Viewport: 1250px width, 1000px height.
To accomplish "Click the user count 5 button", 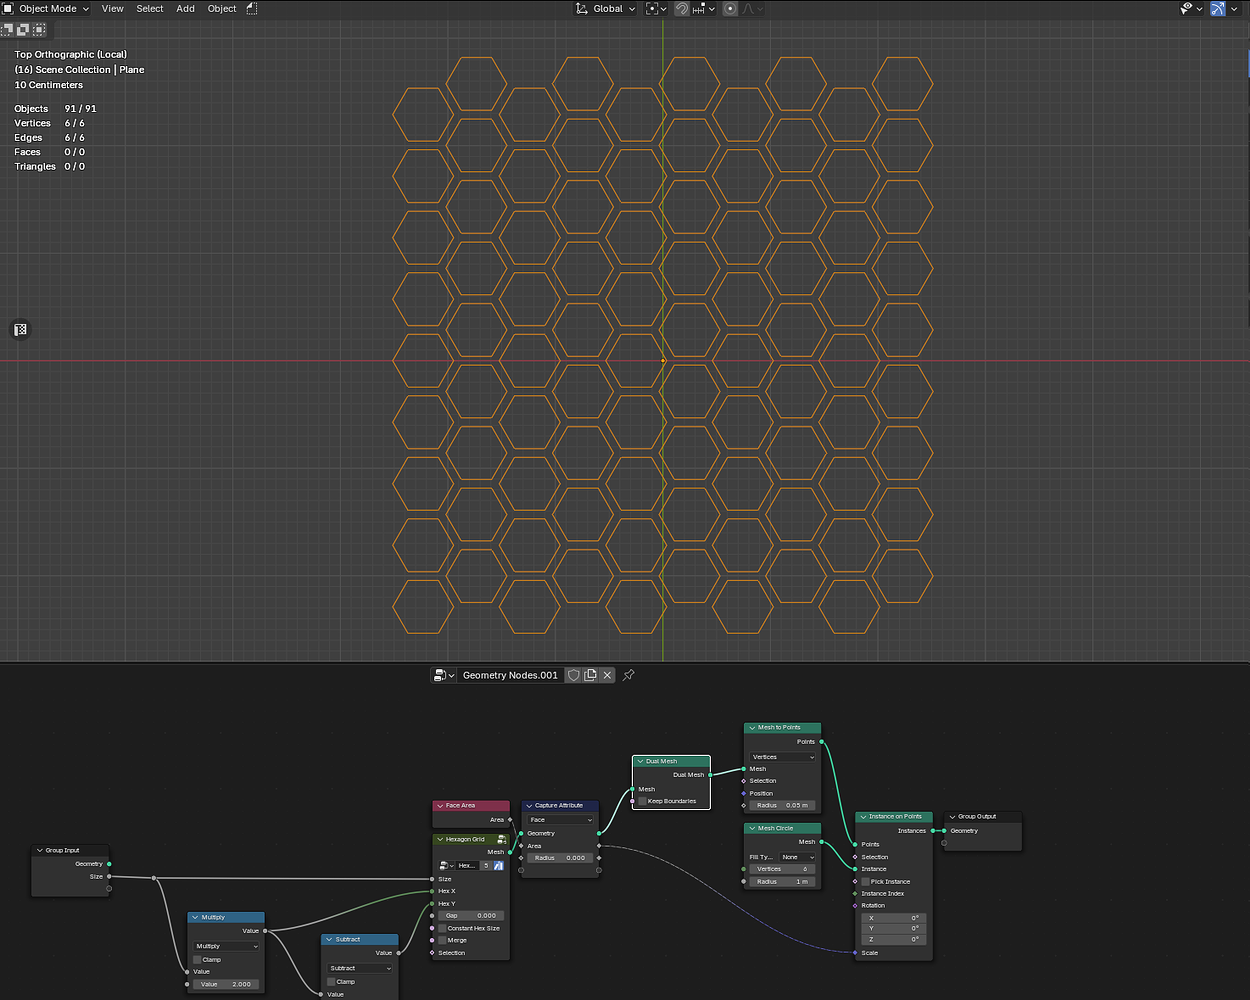I will click(486, 865).
